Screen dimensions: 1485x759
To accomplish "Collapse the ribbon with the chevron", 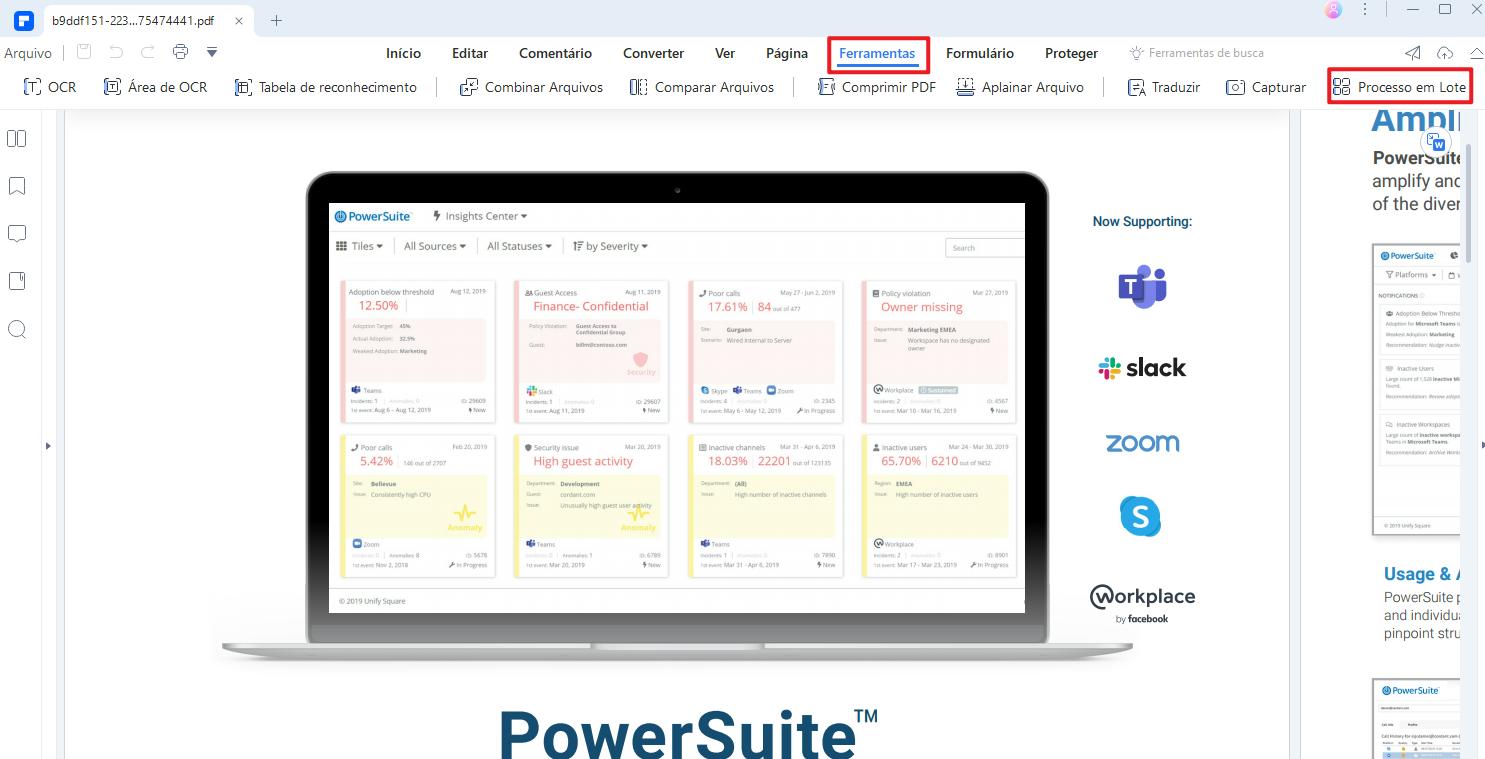I will click(x=1476, y=53).
